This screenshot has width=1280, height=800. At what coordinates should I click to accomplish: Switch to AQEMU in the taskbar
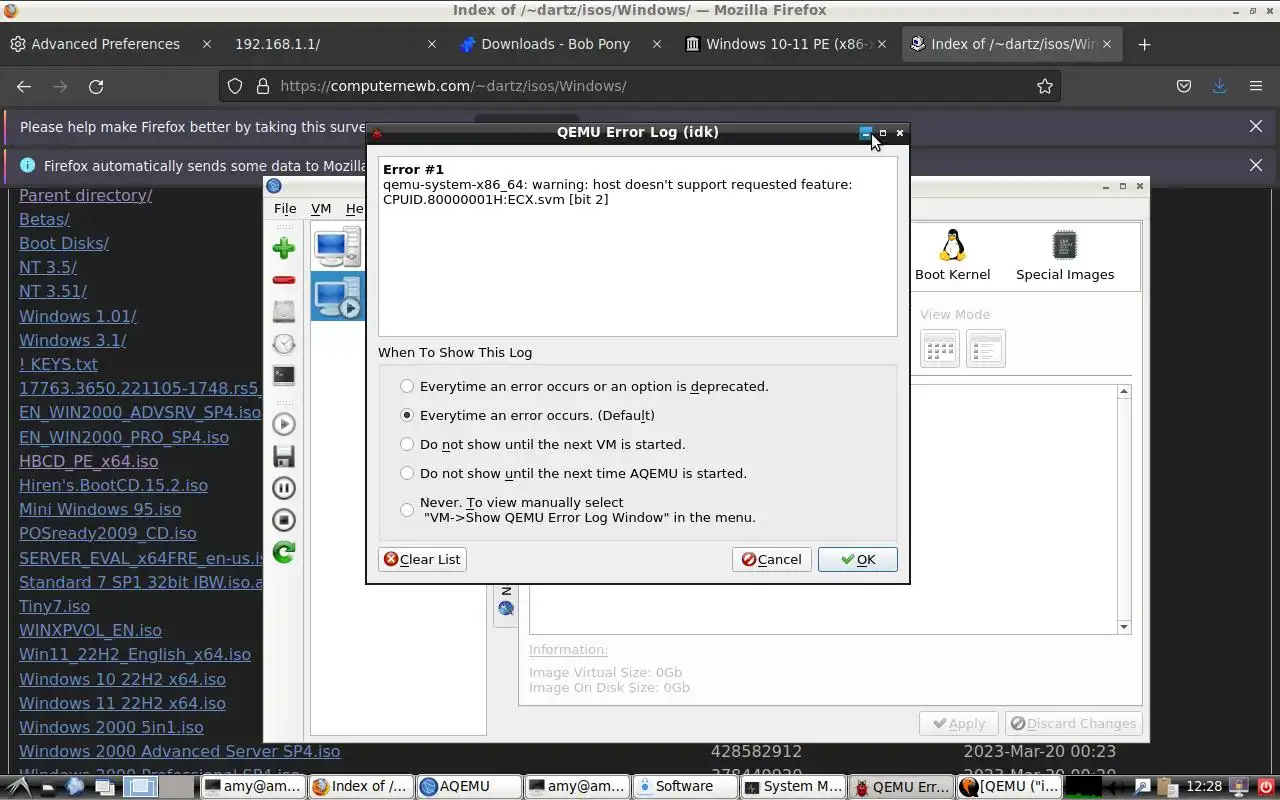(468, 787)
